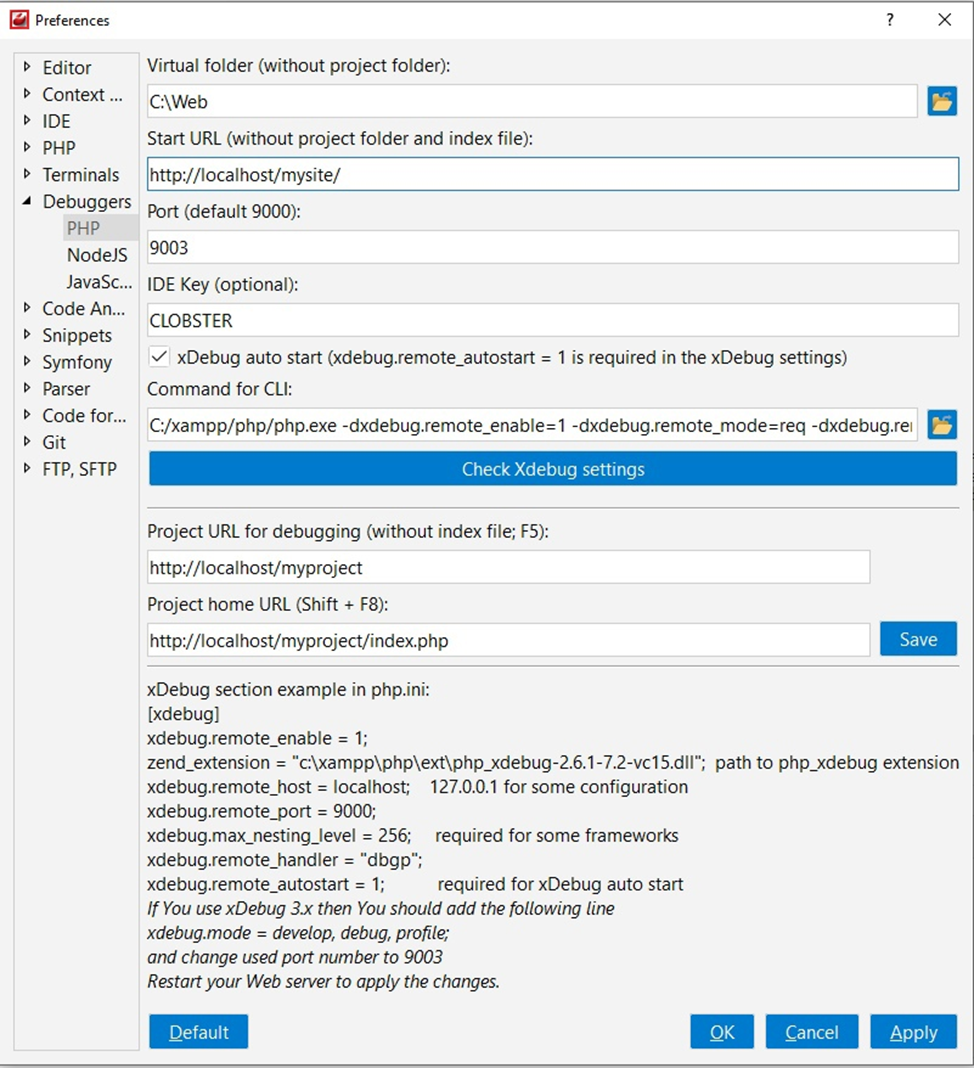
Task: Click the 'xdebug.remote_handler = "dbgp";' line
Action: (x=285, y=860)
